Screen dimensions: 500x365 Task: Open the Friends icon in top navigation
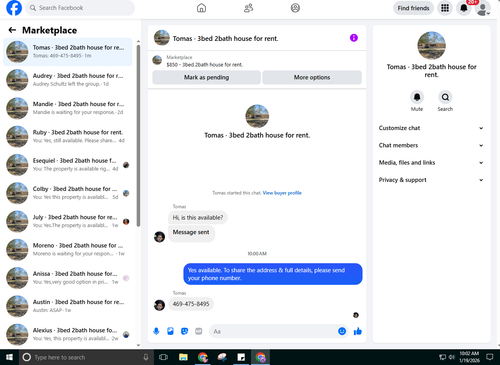[248, 8]
